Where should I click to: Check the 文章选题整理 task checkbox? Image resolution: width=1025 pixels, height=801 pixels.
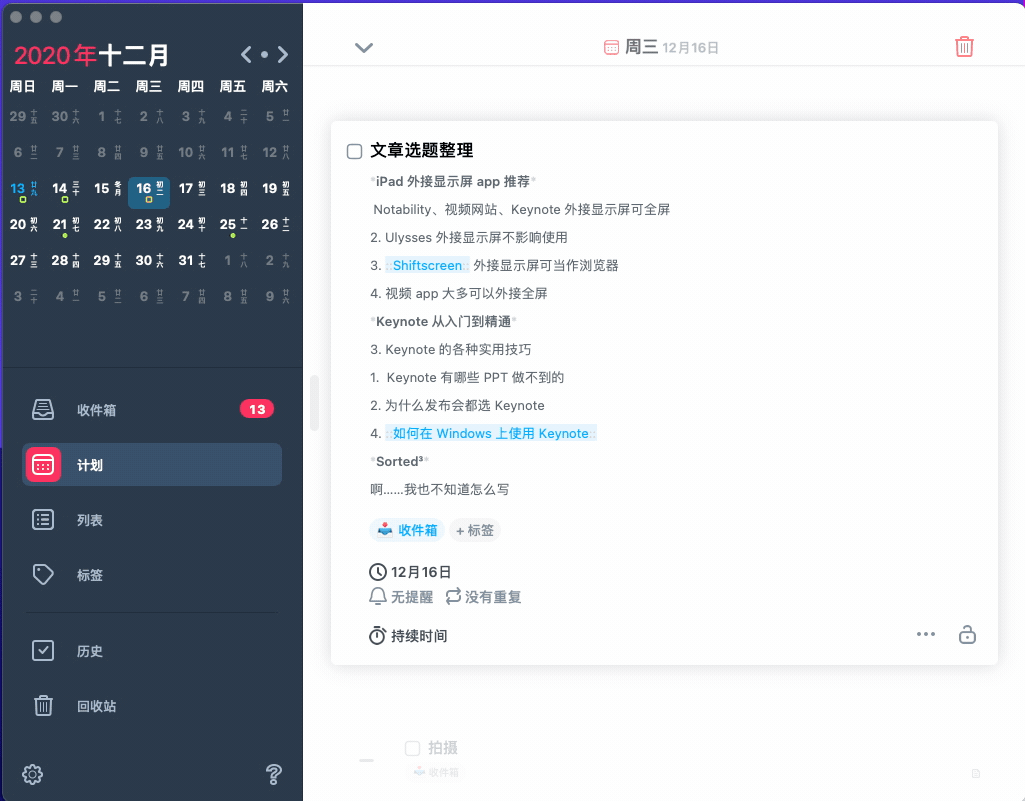click(x=354, y=152)
